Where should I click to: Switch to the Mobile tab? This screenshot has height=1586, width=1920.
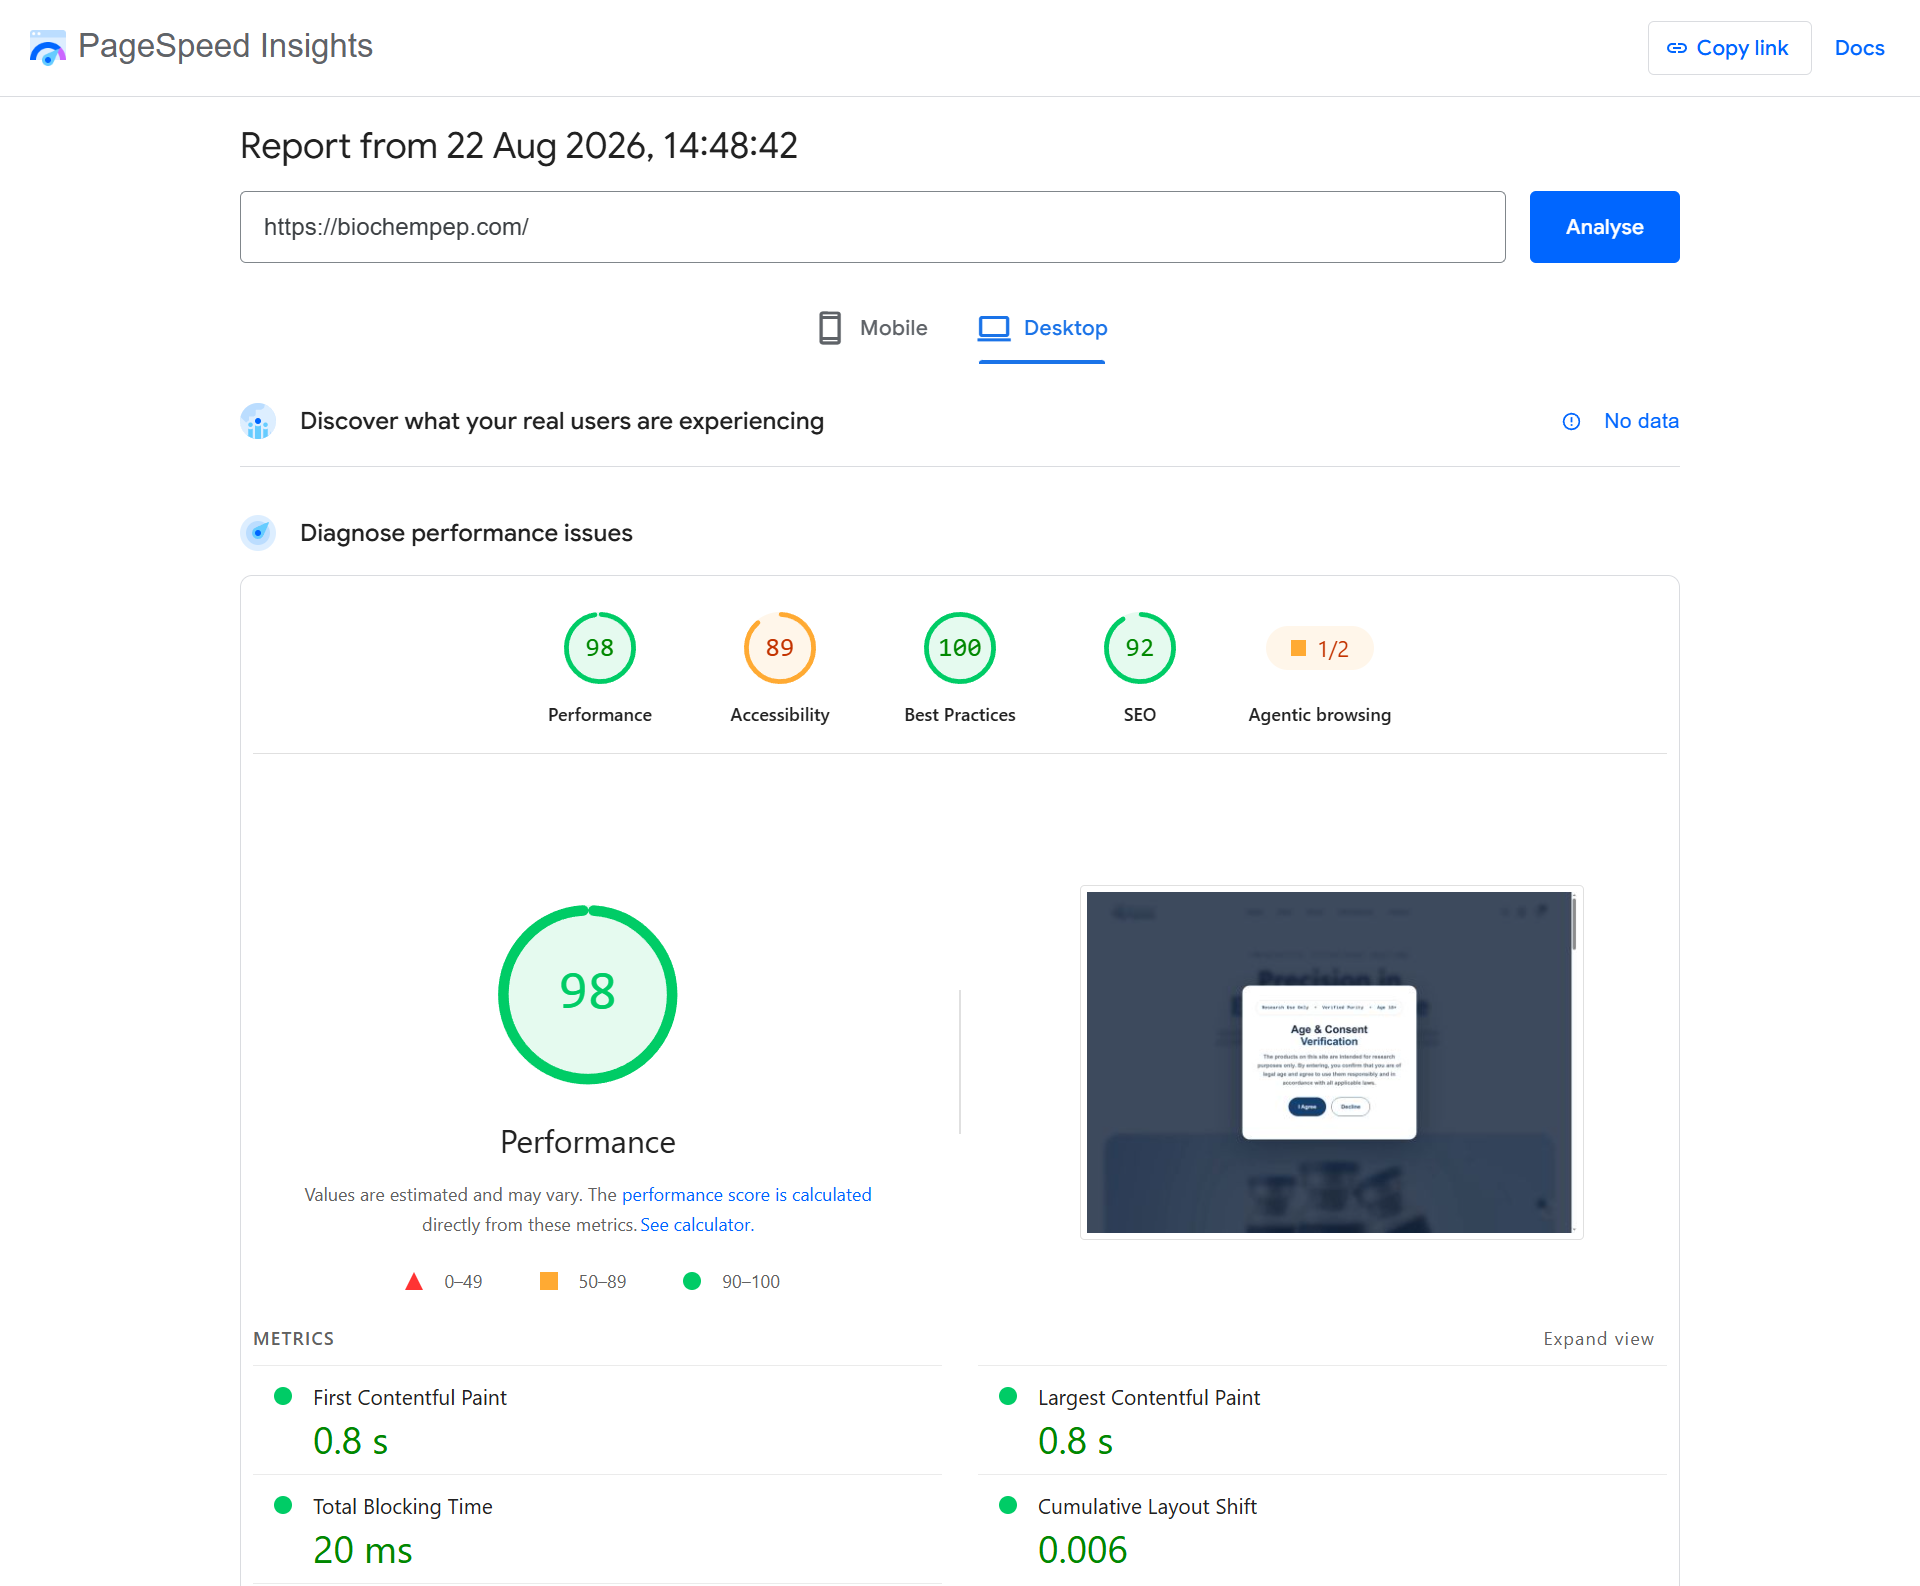click(873, 328)
